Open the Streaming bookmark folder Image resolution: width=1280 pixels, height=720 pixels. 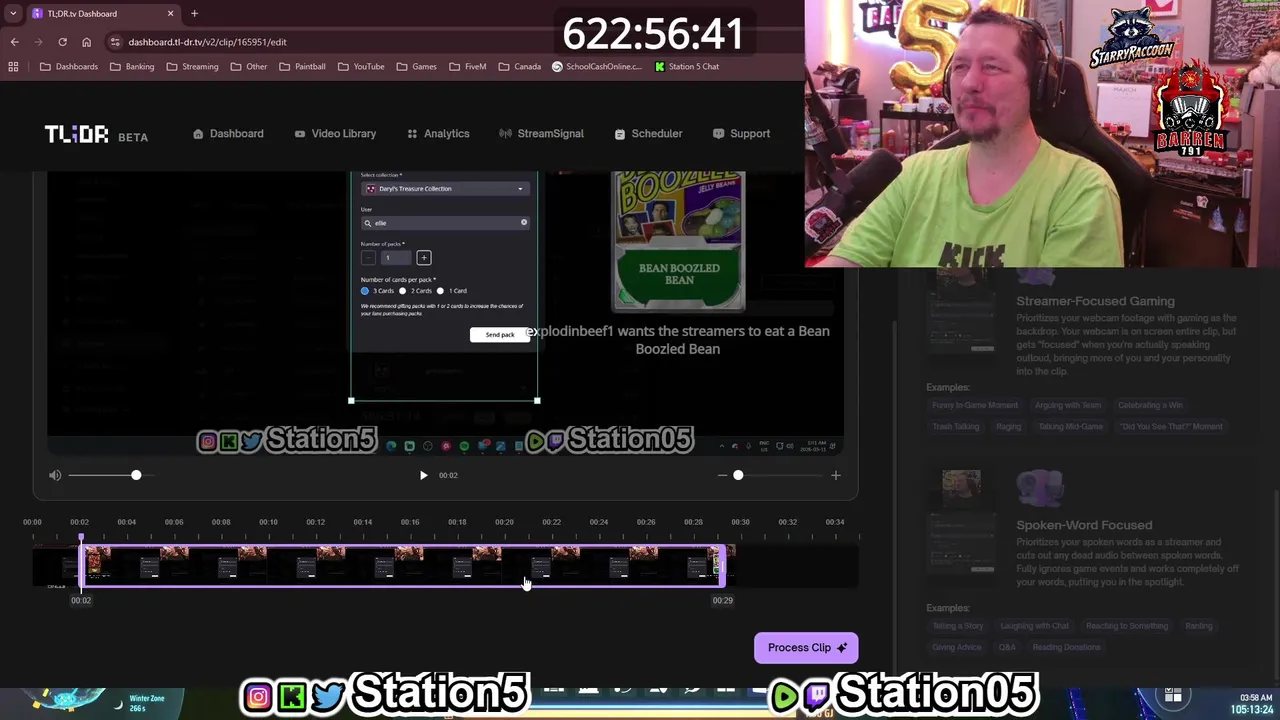(192, 67)
